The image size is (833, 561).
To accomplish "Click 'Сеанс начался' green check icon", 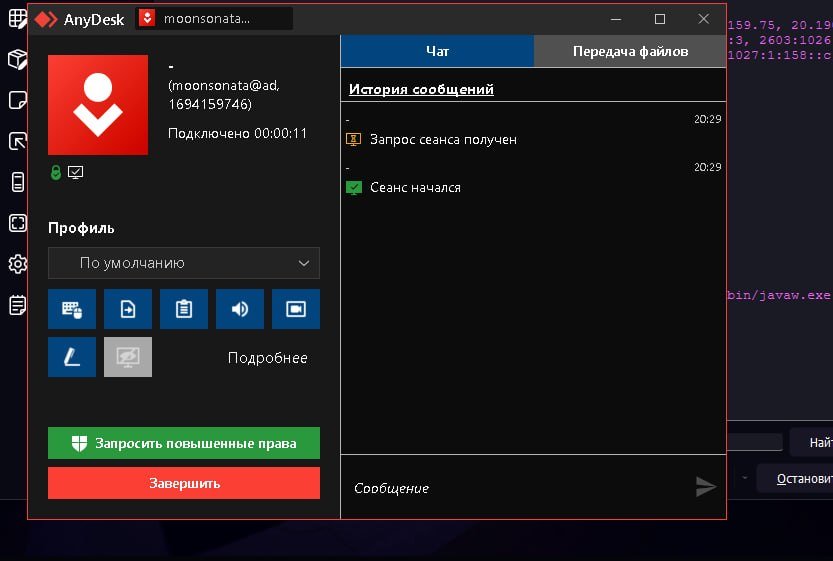I will [354, 188].
